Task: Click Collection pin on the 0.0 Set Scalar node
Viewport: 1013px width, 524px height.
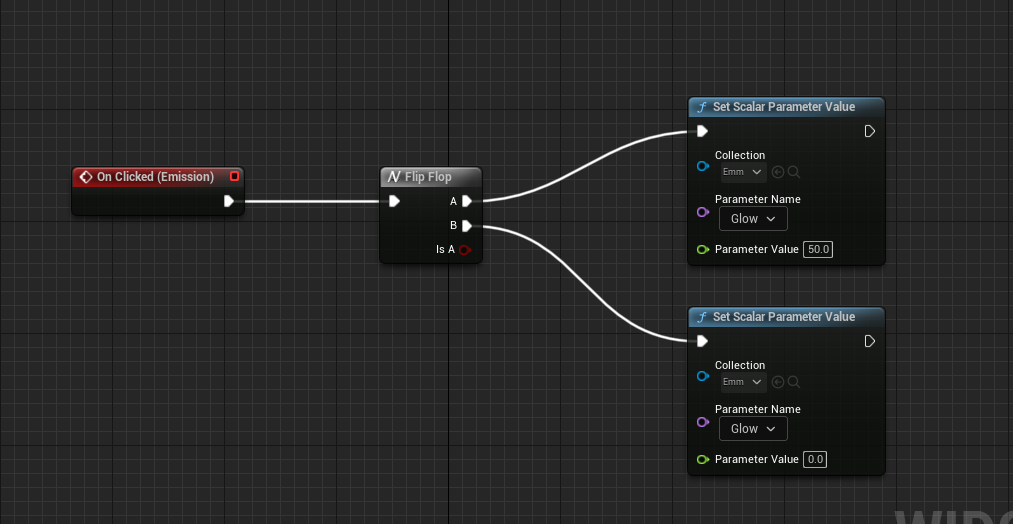Action: pyautogui.click(x=703, y=377)
